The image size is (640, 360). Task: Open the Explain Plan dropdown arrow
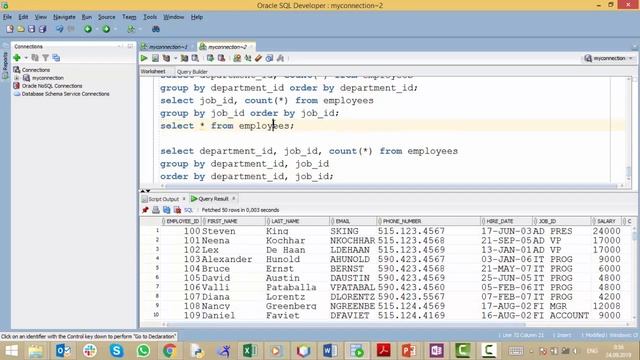(176, 58)
